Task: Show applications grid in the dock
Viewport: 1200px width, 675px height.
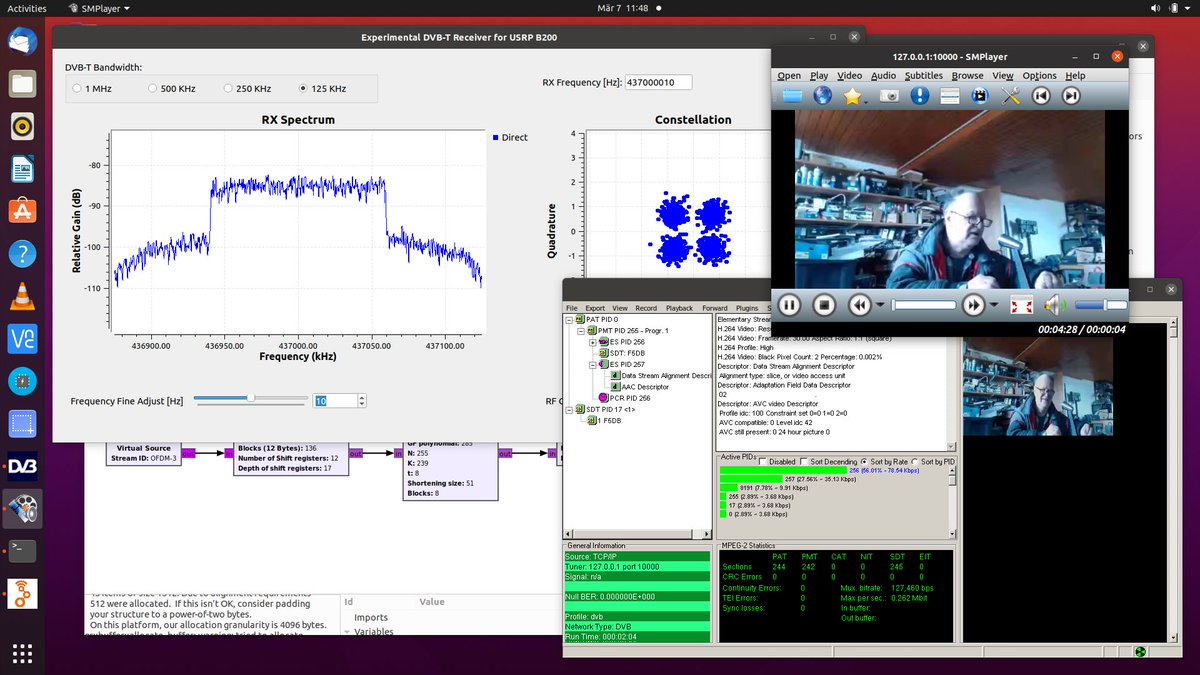Action: 22,653
